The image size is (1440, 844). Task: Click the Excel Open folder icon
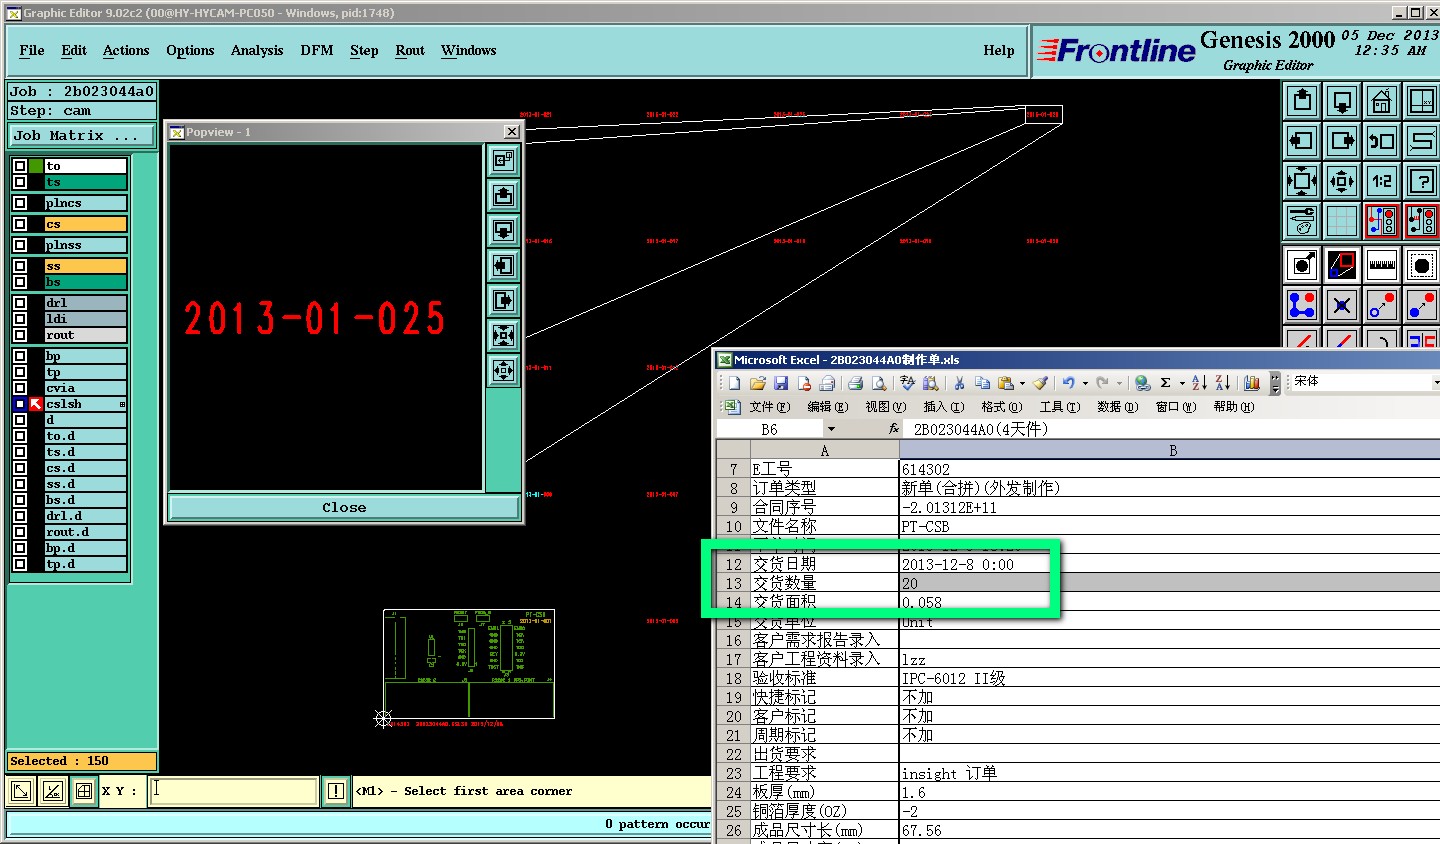pyautogui.click(x=757, y=383)
